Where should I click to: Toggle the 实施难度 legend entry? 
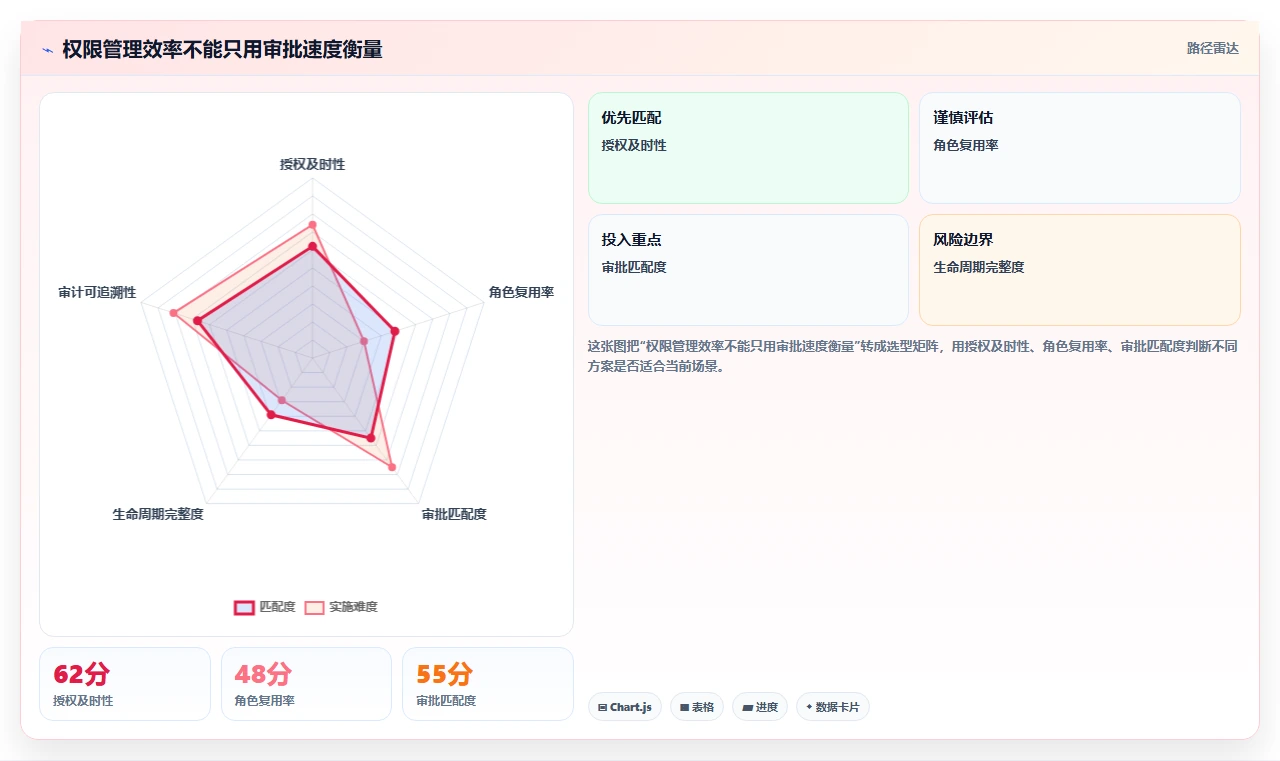coord(341,607)
